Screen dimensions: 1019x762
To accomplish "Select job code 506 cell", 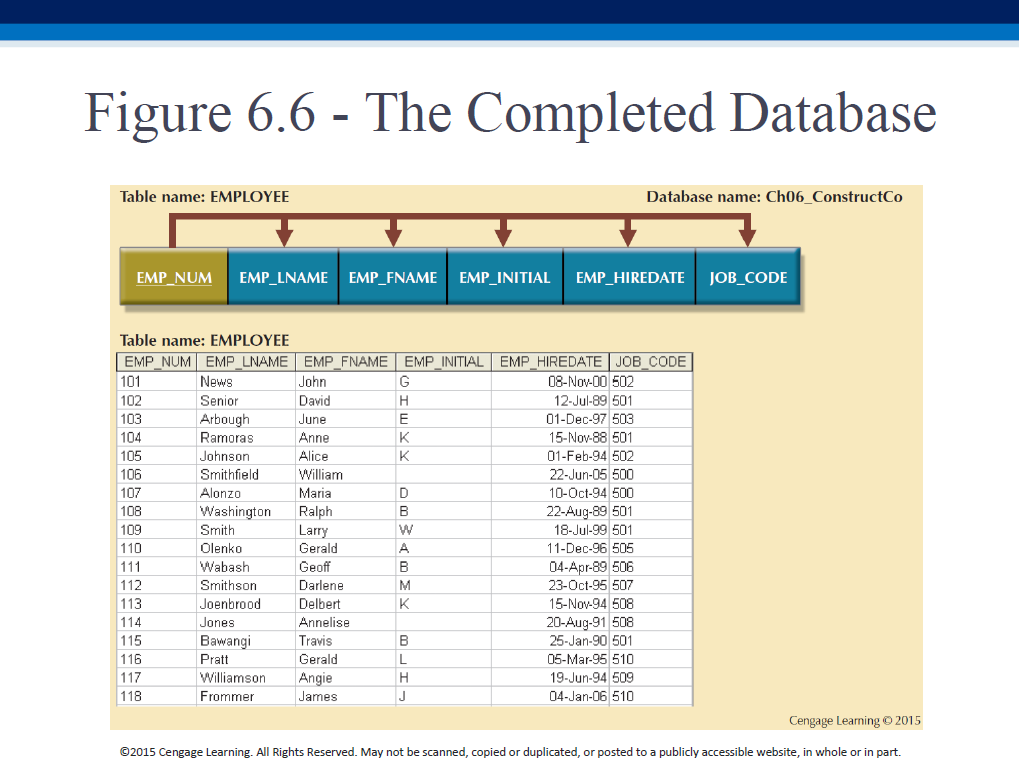I will tap(651, 566).
